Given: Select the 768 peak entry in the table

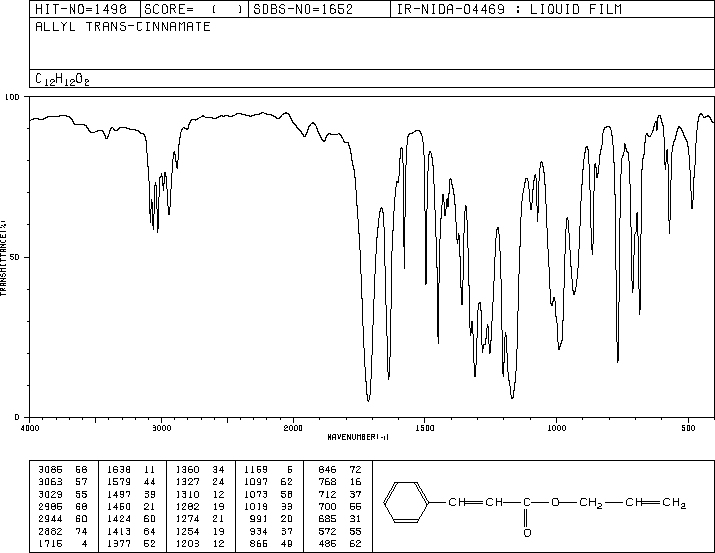Looking at the screenshot, I should [340, 481].
